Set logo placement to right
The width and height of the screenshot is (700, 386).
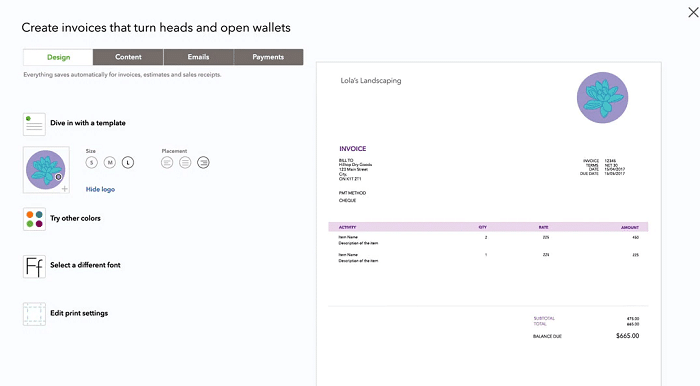click(203, 162)
